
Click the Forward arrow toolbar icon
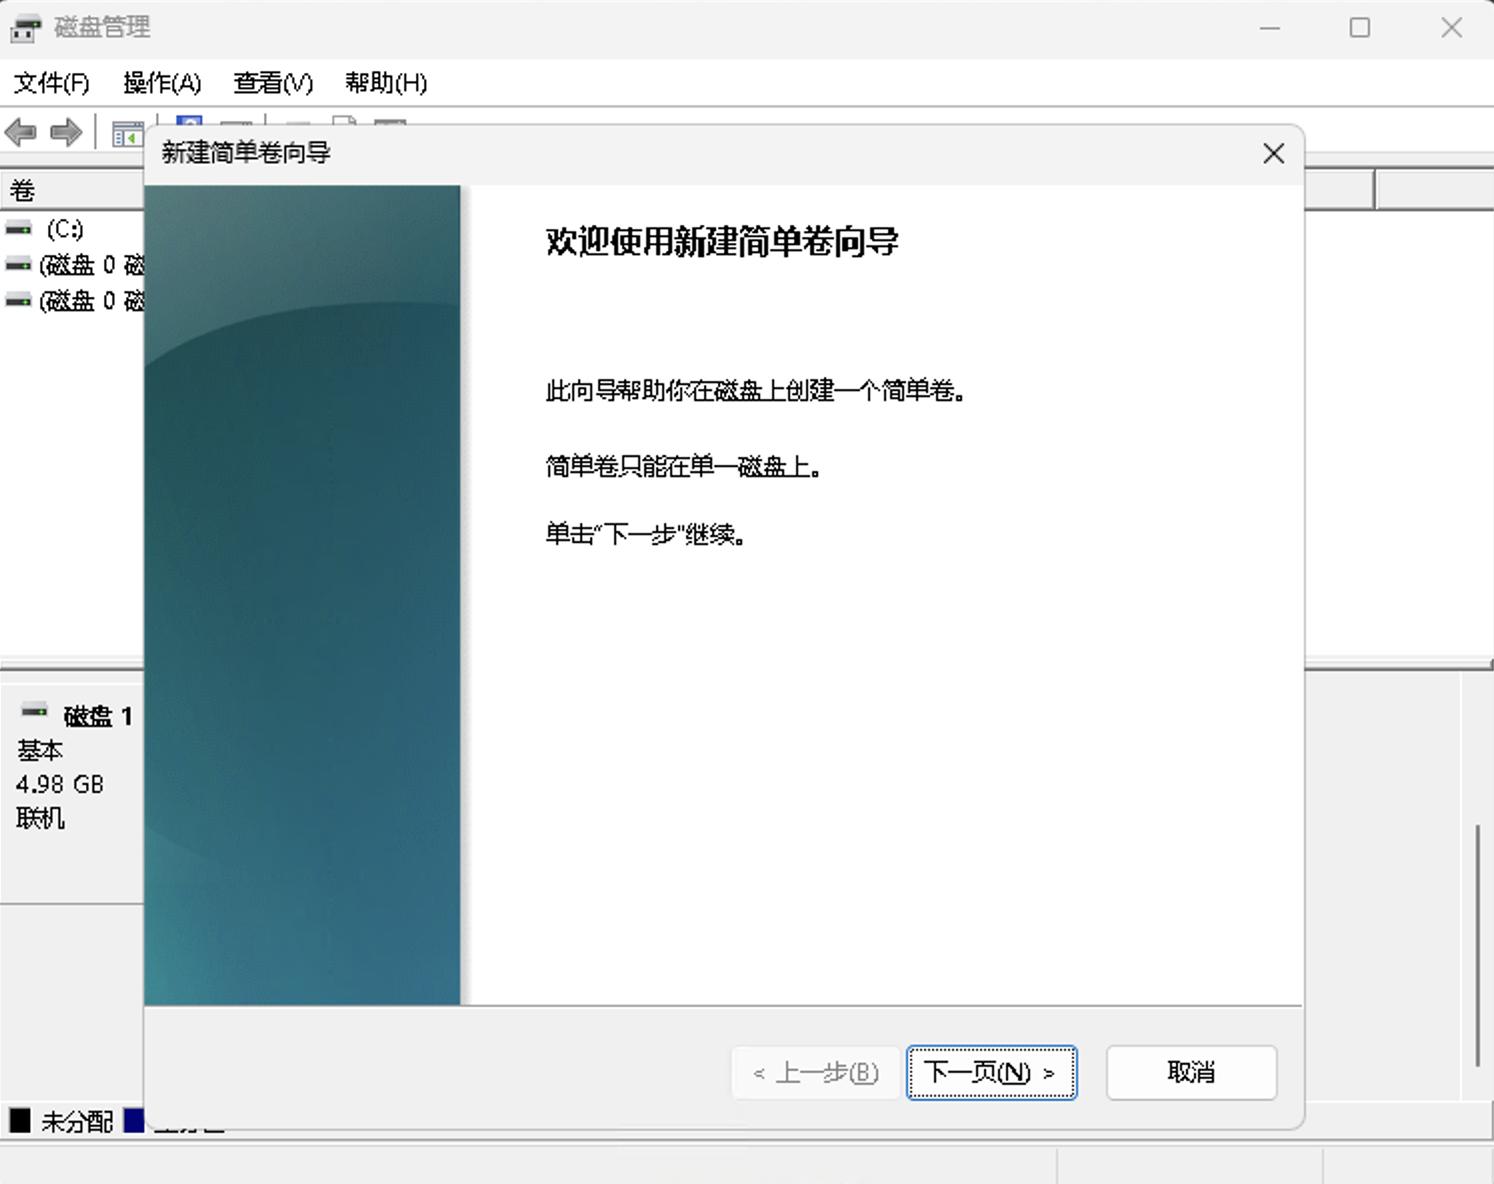[x=66, y=132]
